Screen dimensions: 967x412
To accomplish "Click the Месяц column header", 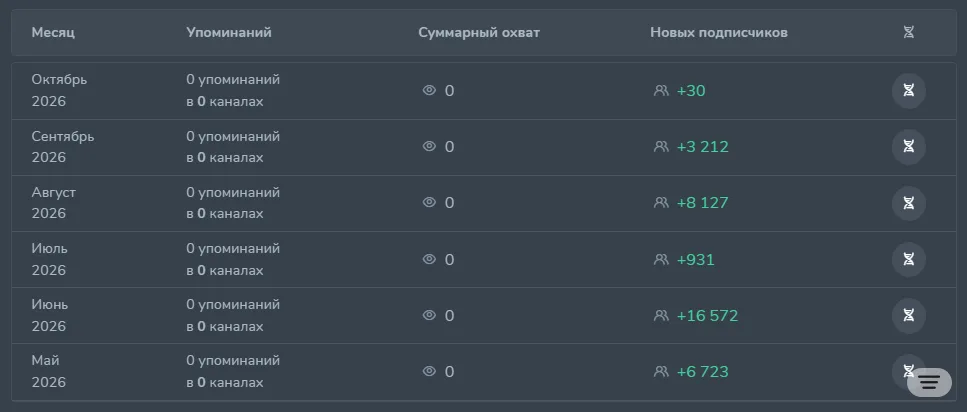I will click(x=53, y=33).
